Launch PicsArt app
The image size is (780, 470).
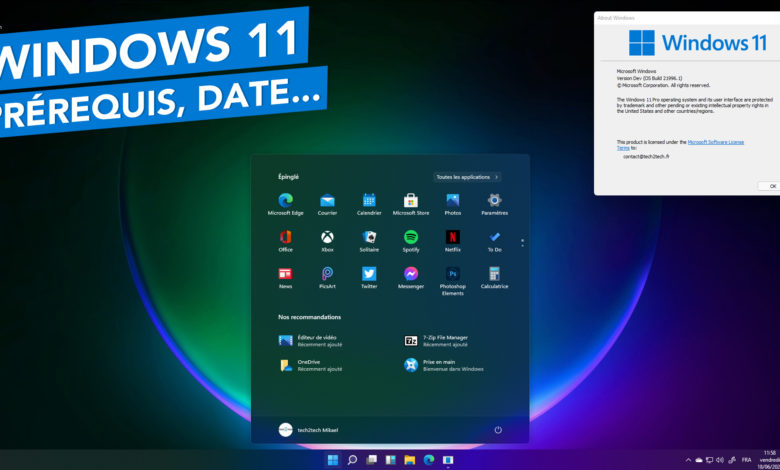tap(327, 278)
